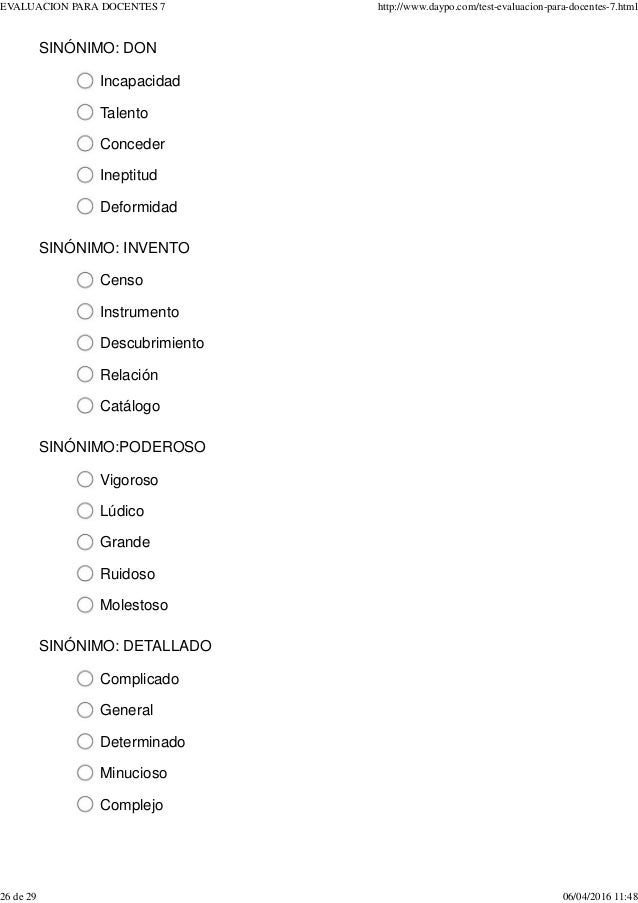Pick Descubrimiento as synonym of INVENTO

coord(85,343)
